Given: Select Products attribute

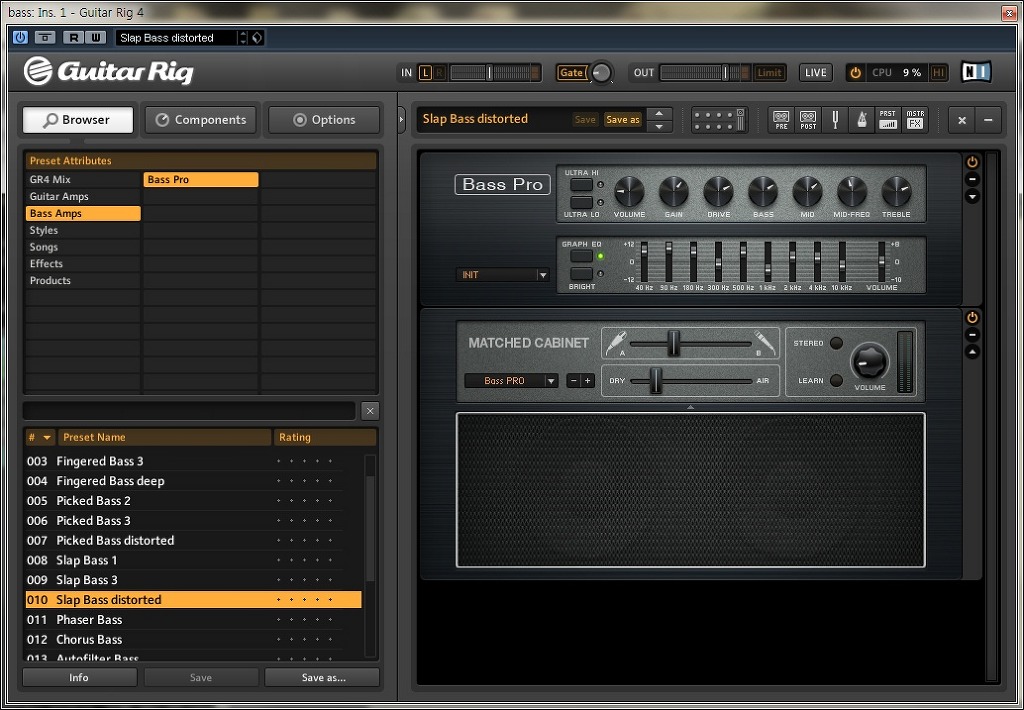Looking at the screenshot, I should 83,281.
